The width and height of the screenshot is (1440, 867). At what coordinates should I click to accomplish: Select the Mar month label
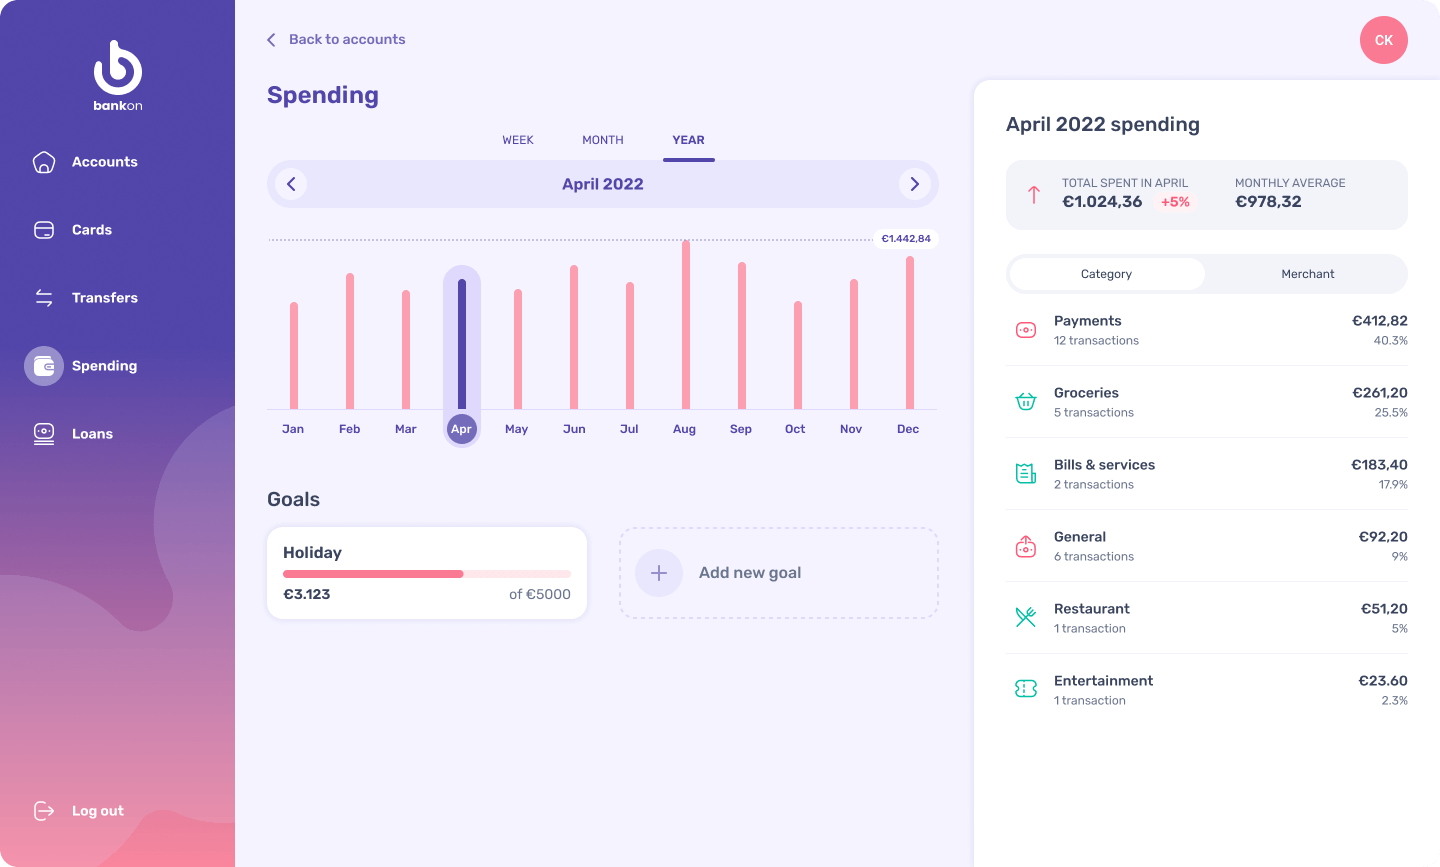coord(406,429)
